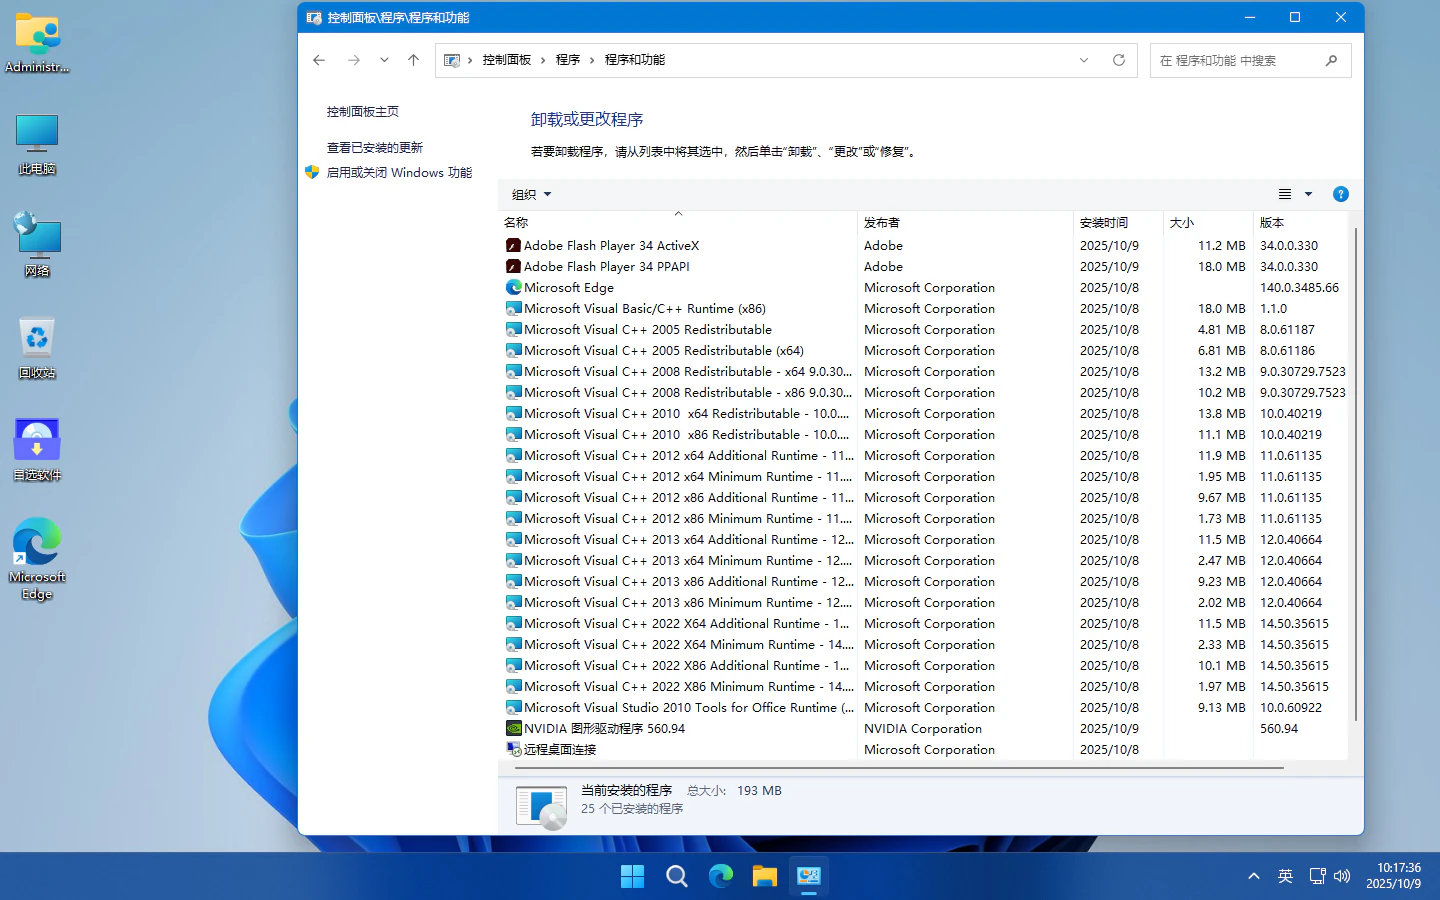The image size is (1440, 900).
Task: Click the up-one-level arrow
Action: pyautogui.click(x=413, y=60)
